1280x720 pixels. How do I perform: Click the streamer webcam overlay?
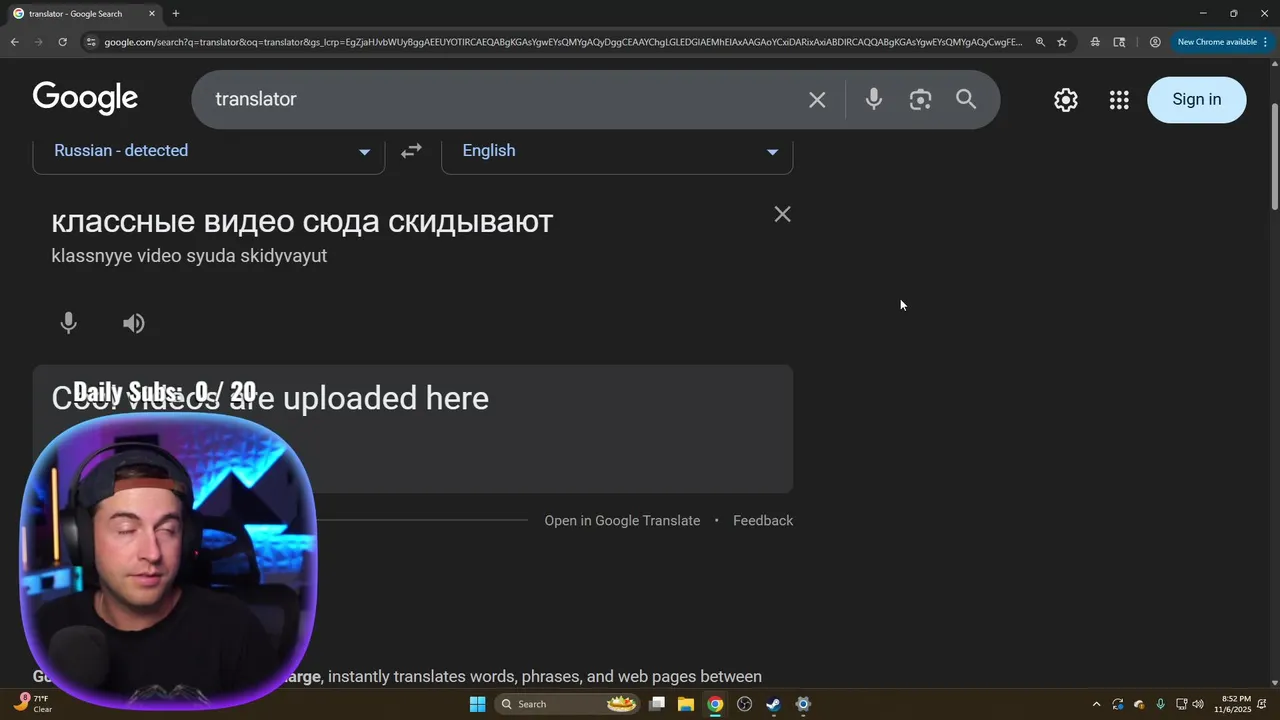point(168,561)
